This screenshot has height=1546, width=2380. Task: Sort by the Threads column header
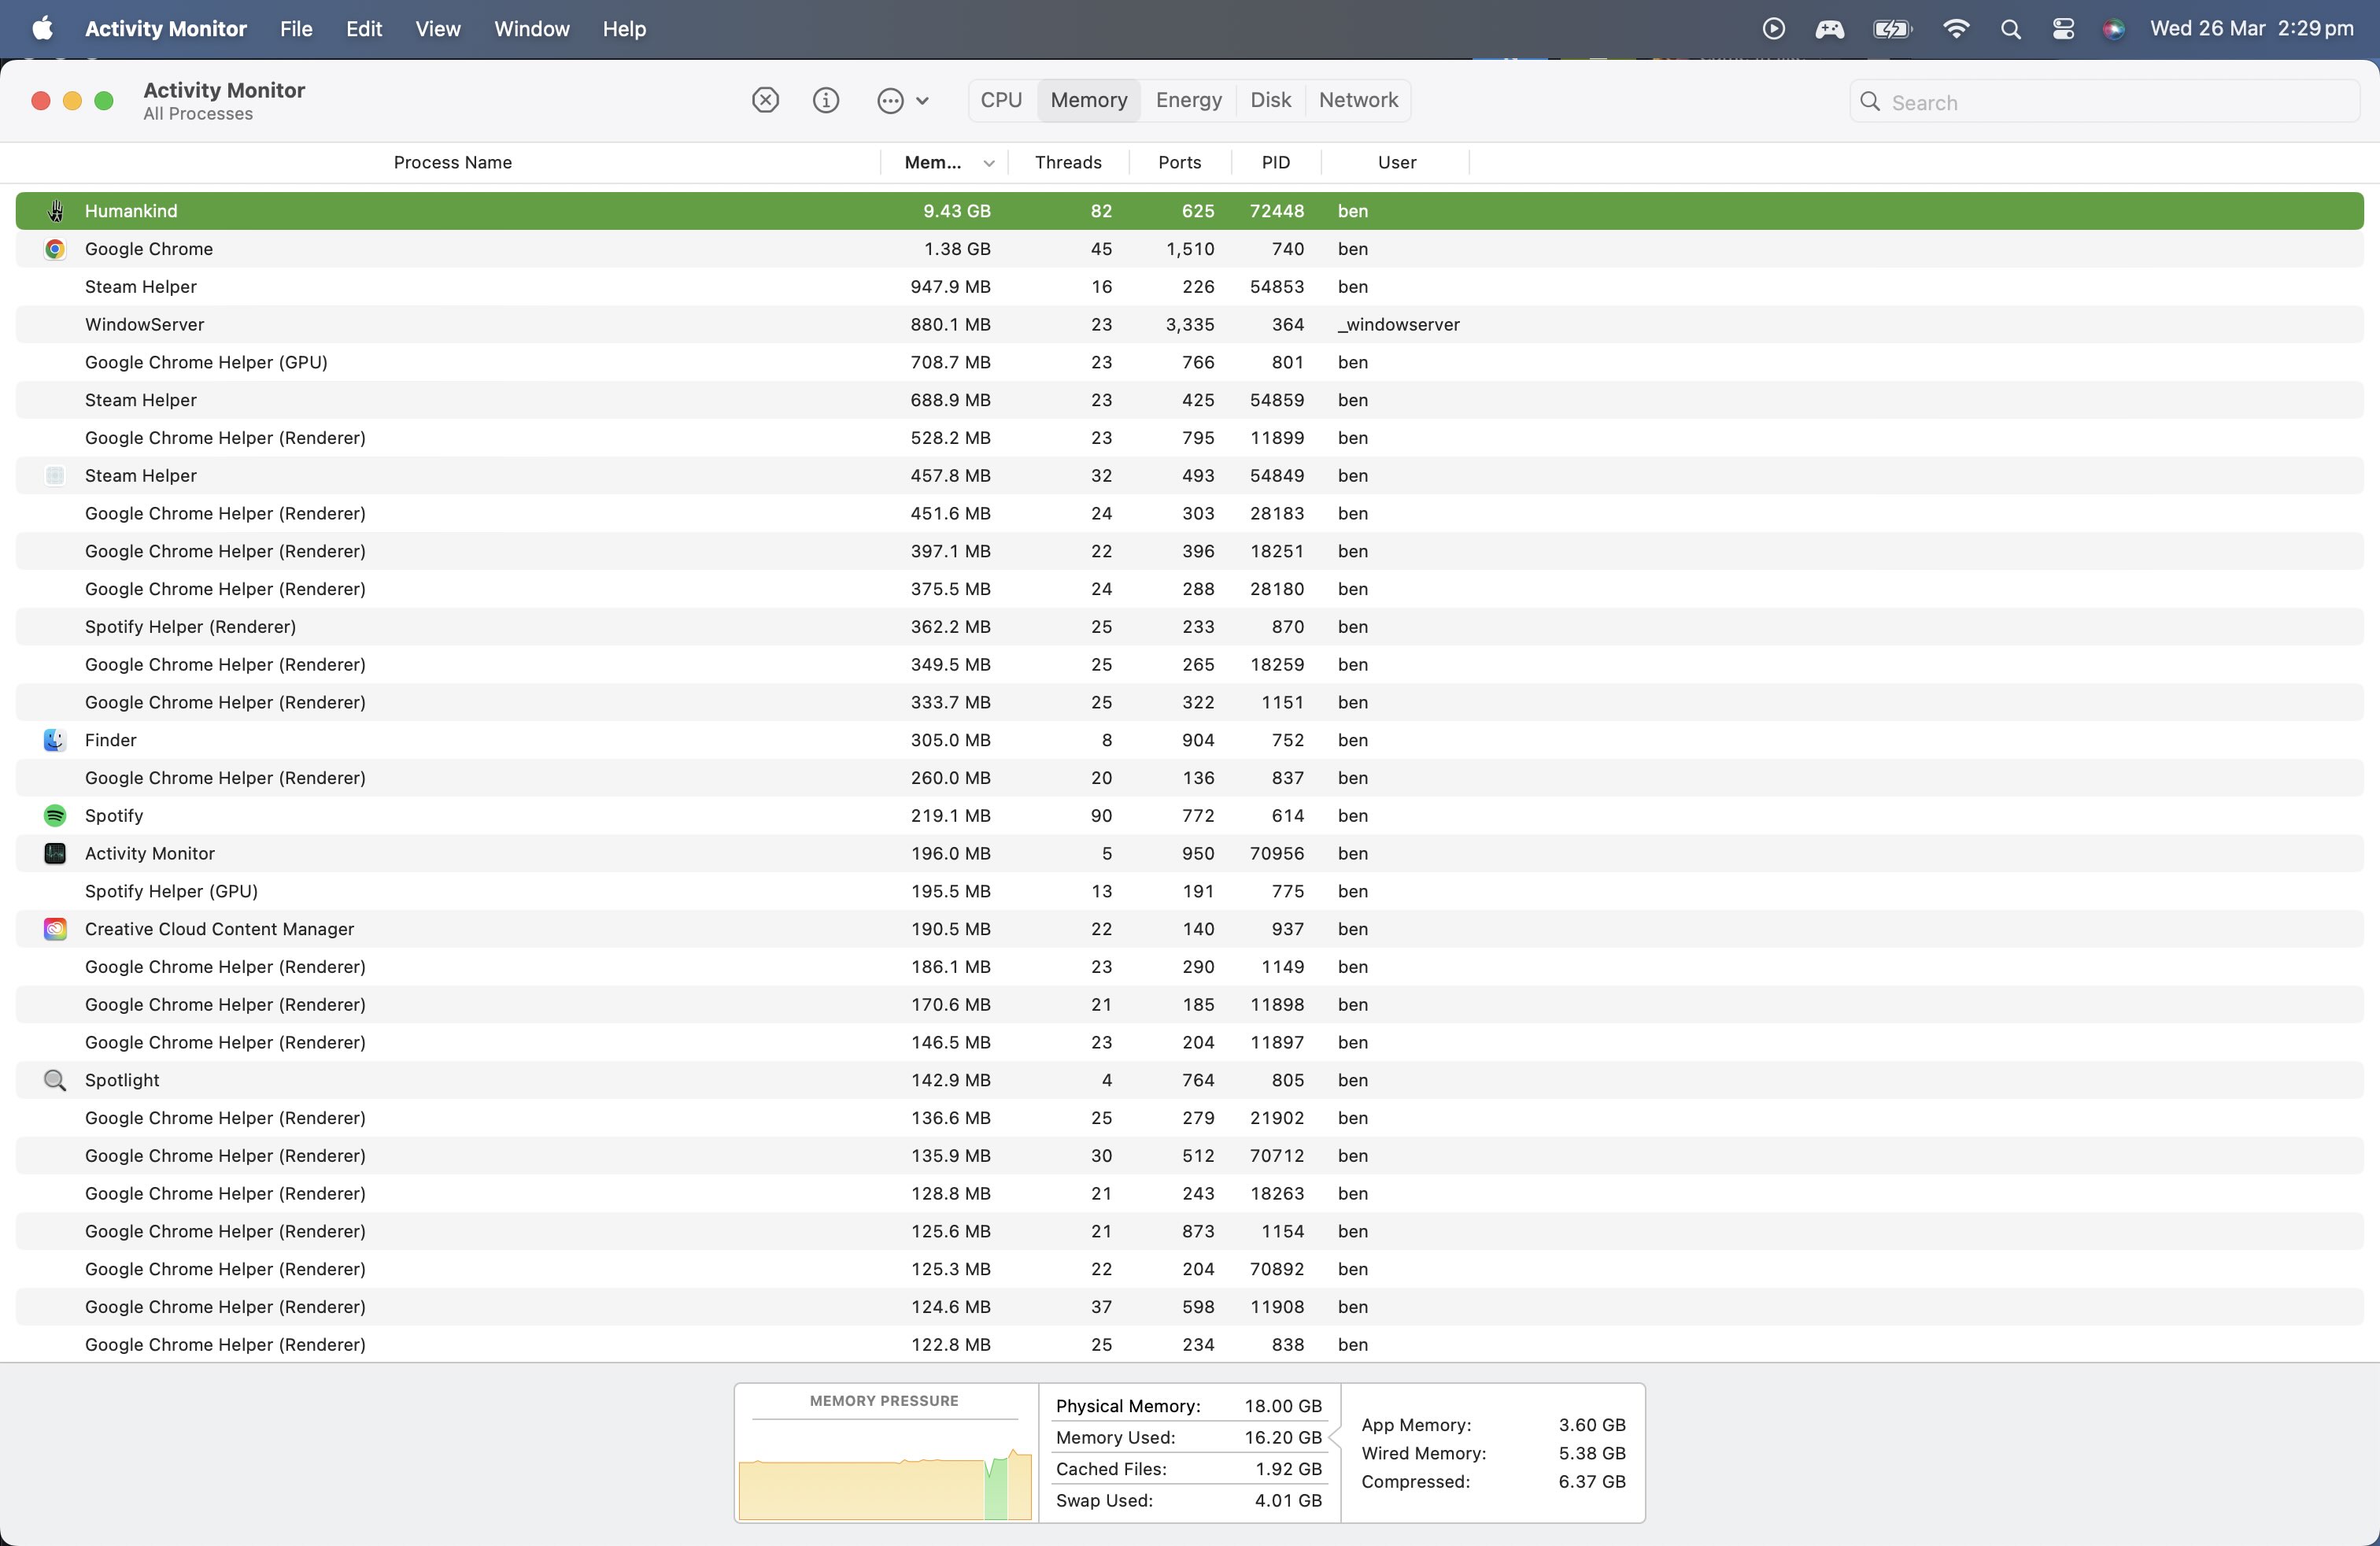(1068, 162)
